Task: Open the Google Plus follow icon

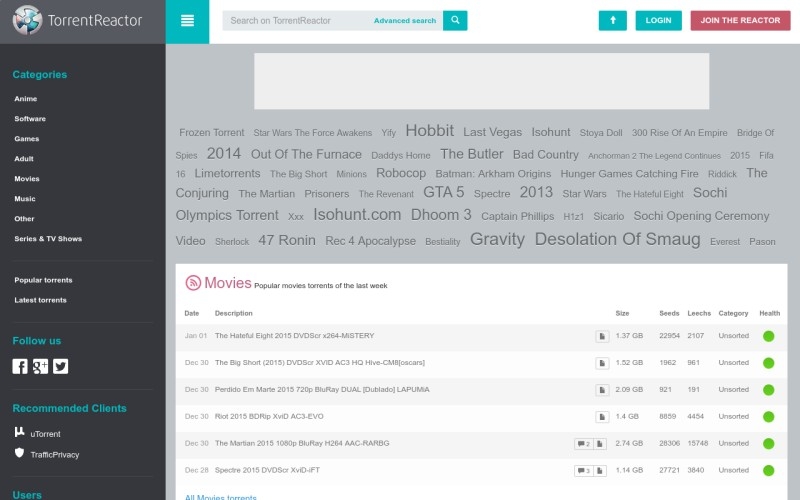Action: pyautogui.click(x=40, y=366)
